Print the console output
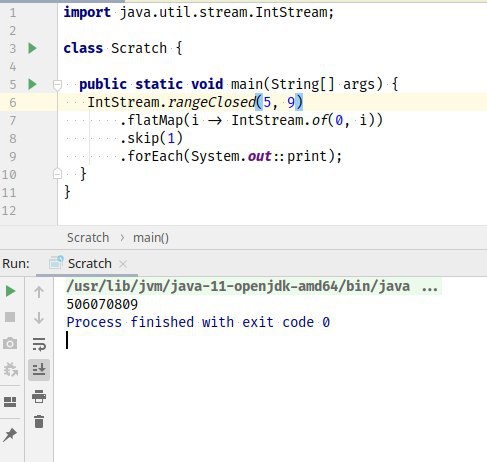 point(39,396)
